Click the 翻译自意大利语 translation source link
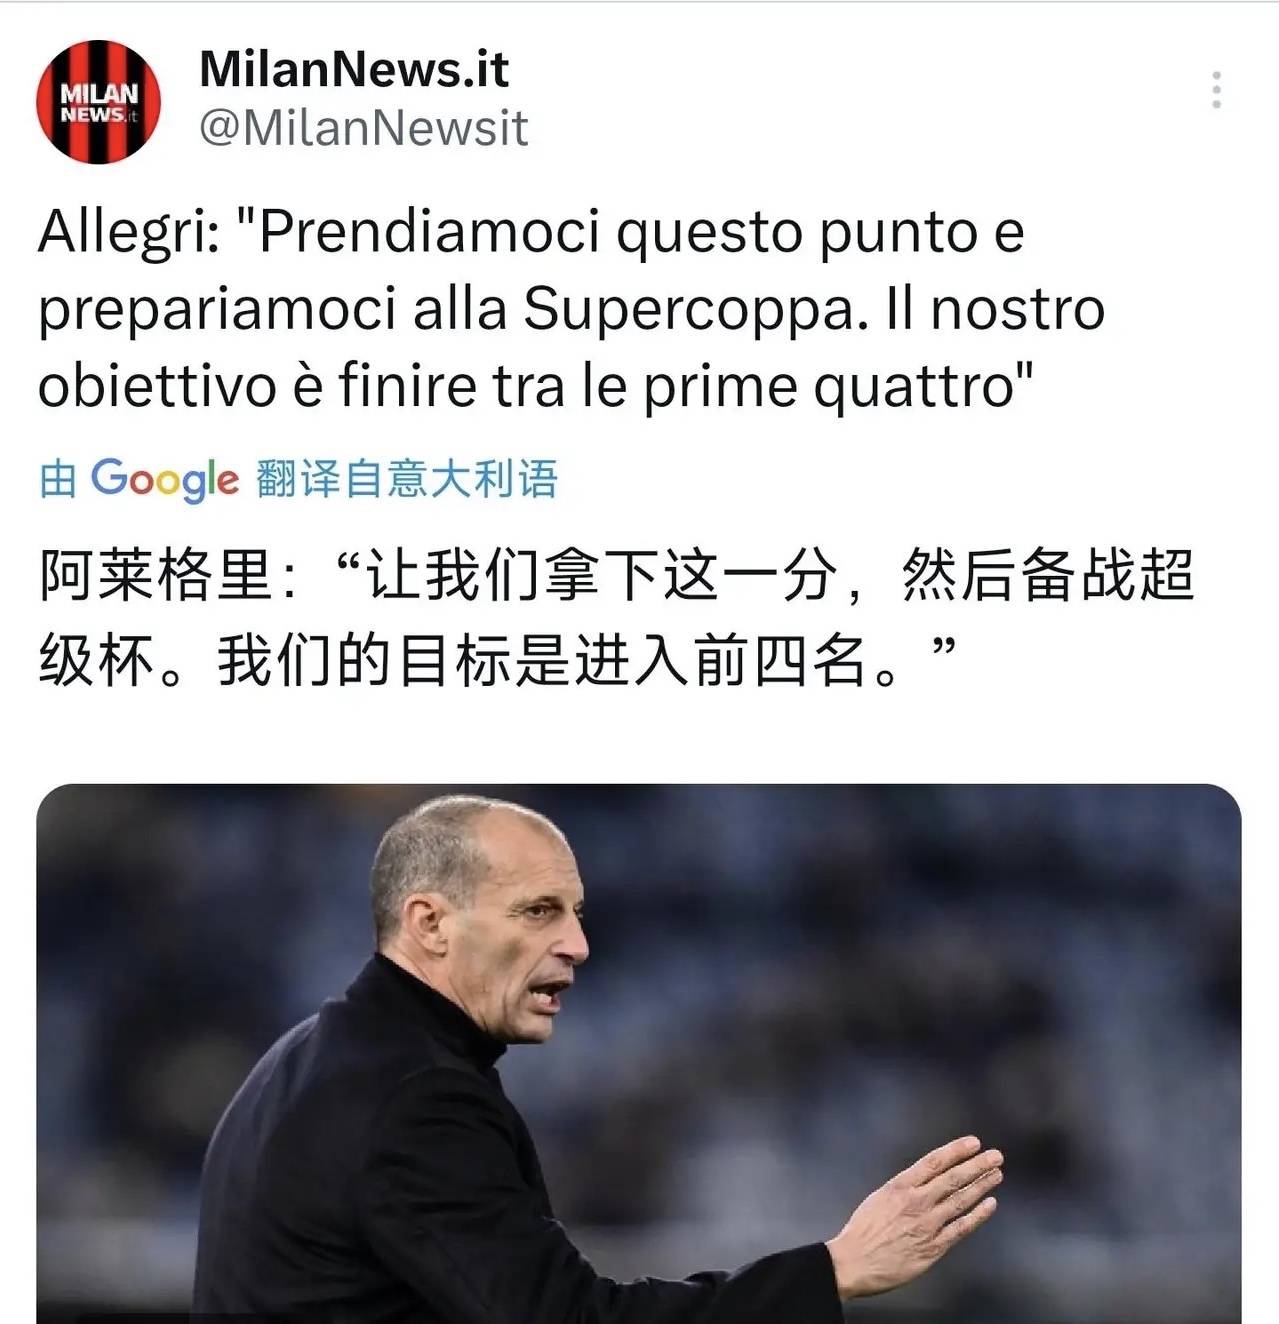This screenshot has width=1279, height=1324. pyautogui.click(x=407, y=479)
